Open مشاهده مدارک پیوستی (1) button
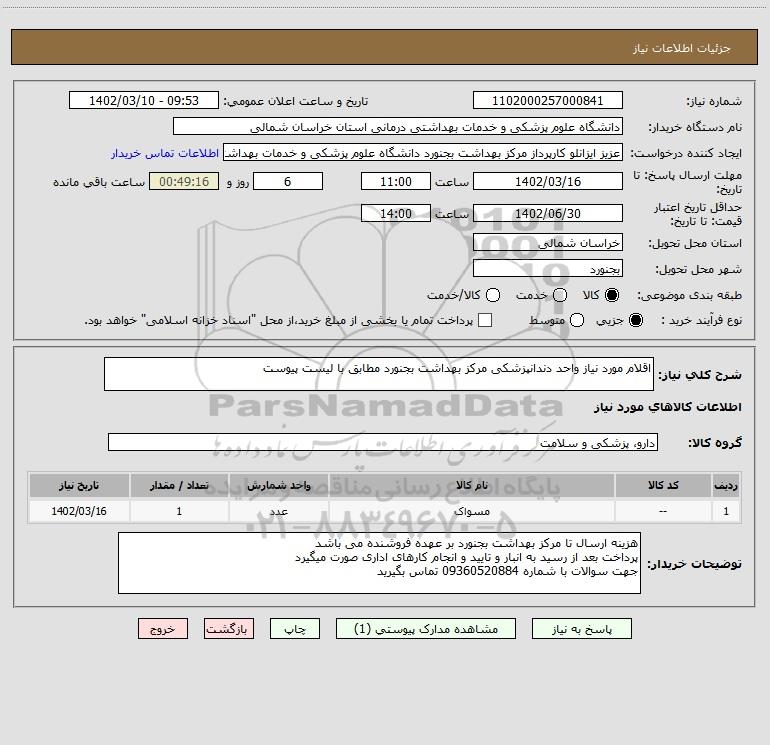Image resolution: width=770 pixels, height=745 pixels. (x=426, y=629)
